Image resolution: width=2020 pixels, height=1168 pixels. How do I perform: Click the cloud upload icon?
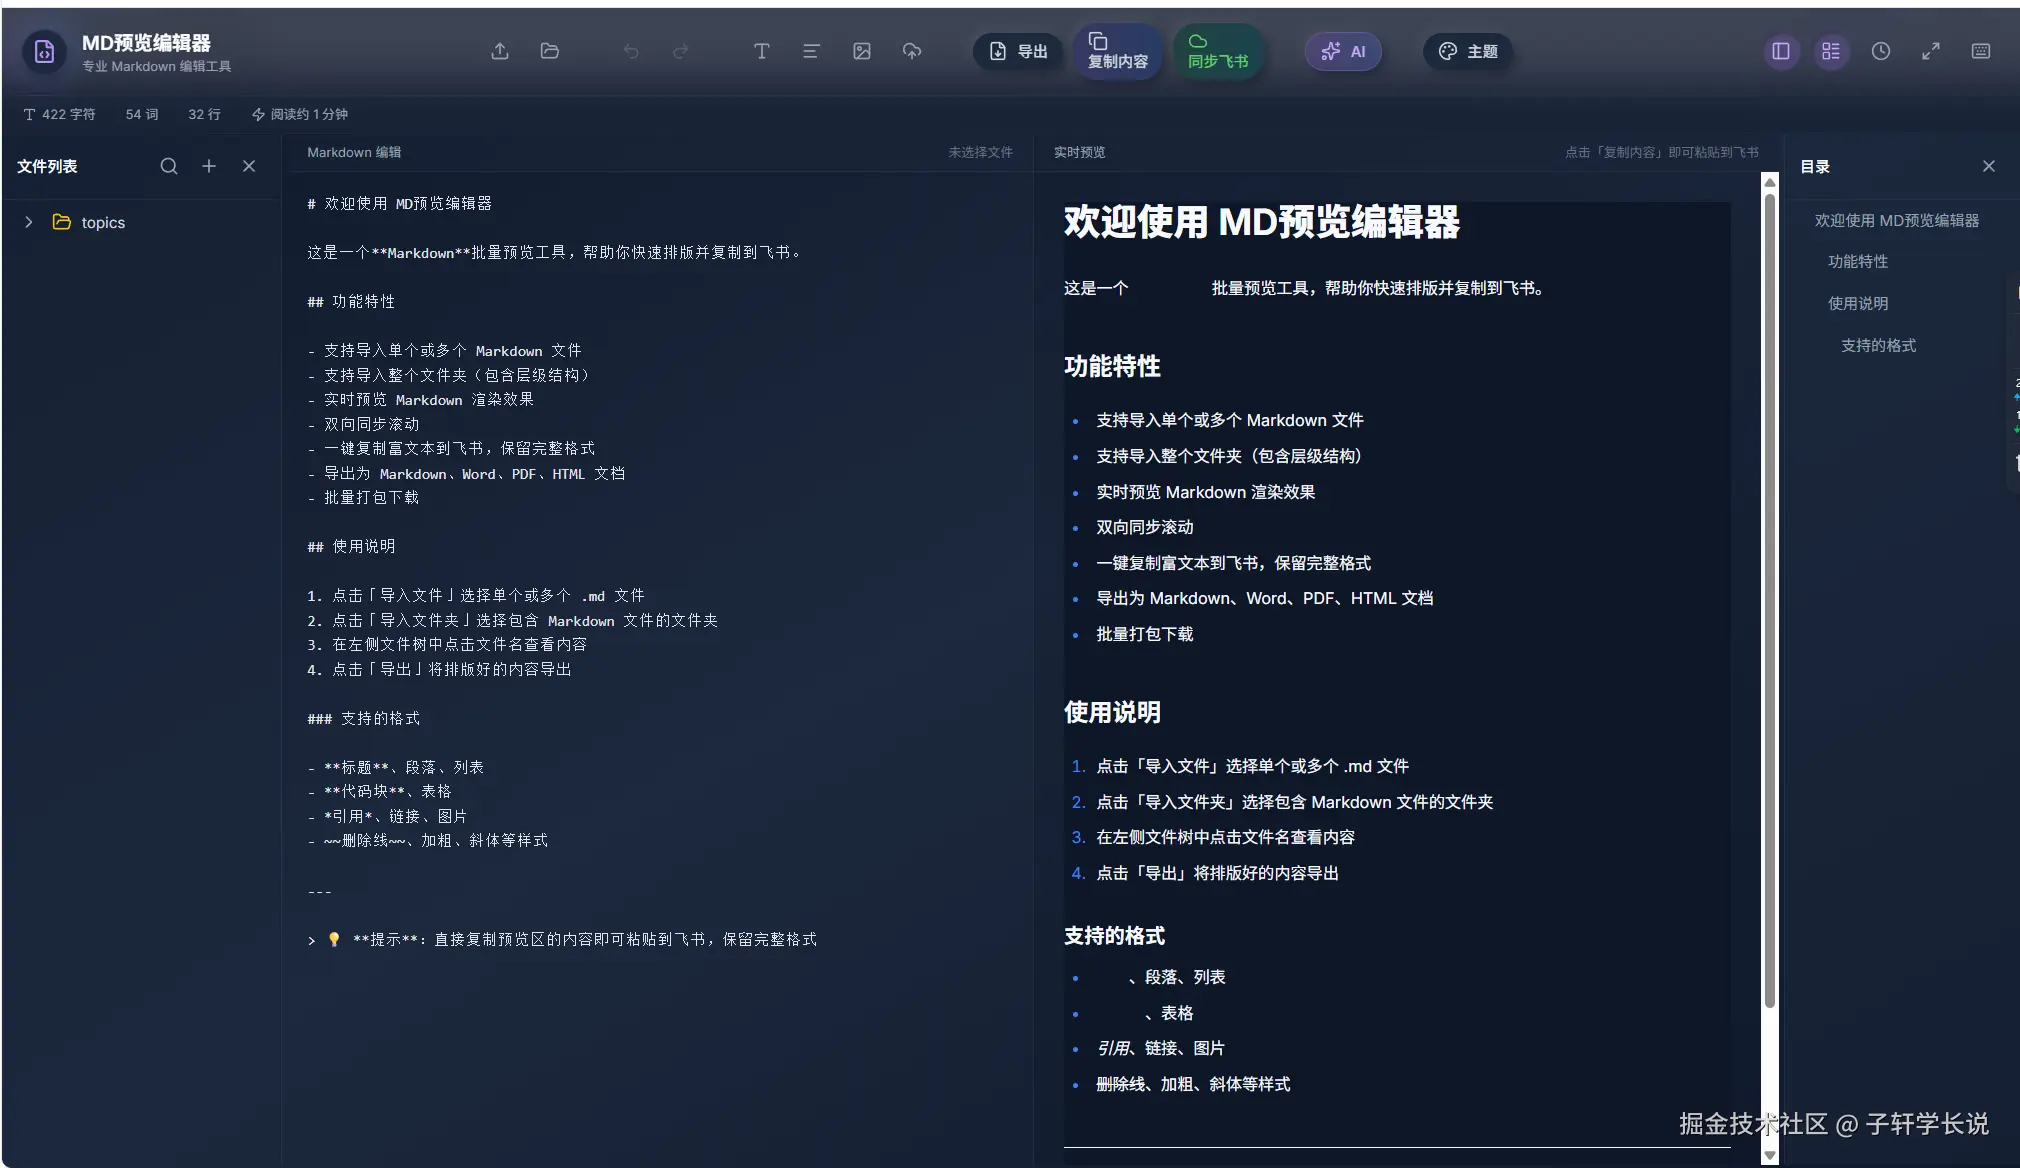[x=912, y=51]
